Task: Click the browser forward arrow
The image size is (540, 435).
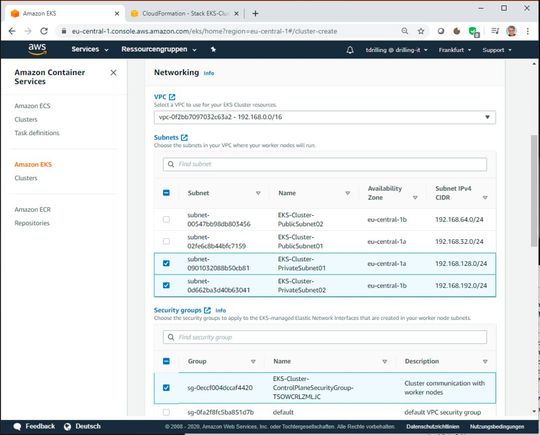Action: (28, 31)
